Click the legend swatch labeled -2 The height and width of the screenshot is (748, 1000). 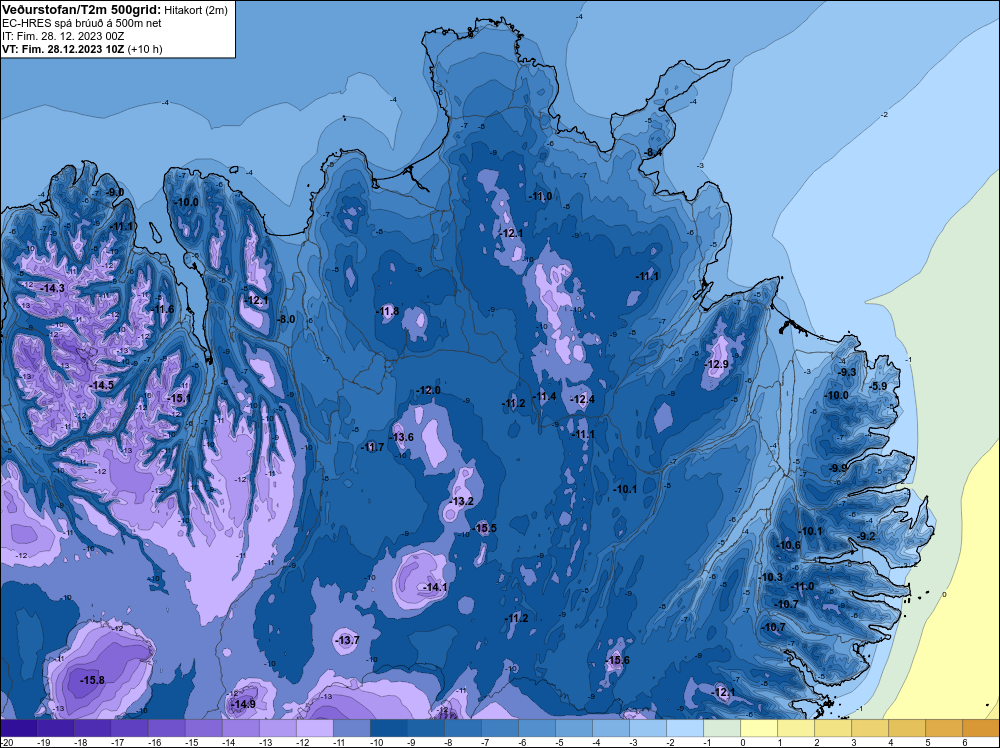coord(684,728)
